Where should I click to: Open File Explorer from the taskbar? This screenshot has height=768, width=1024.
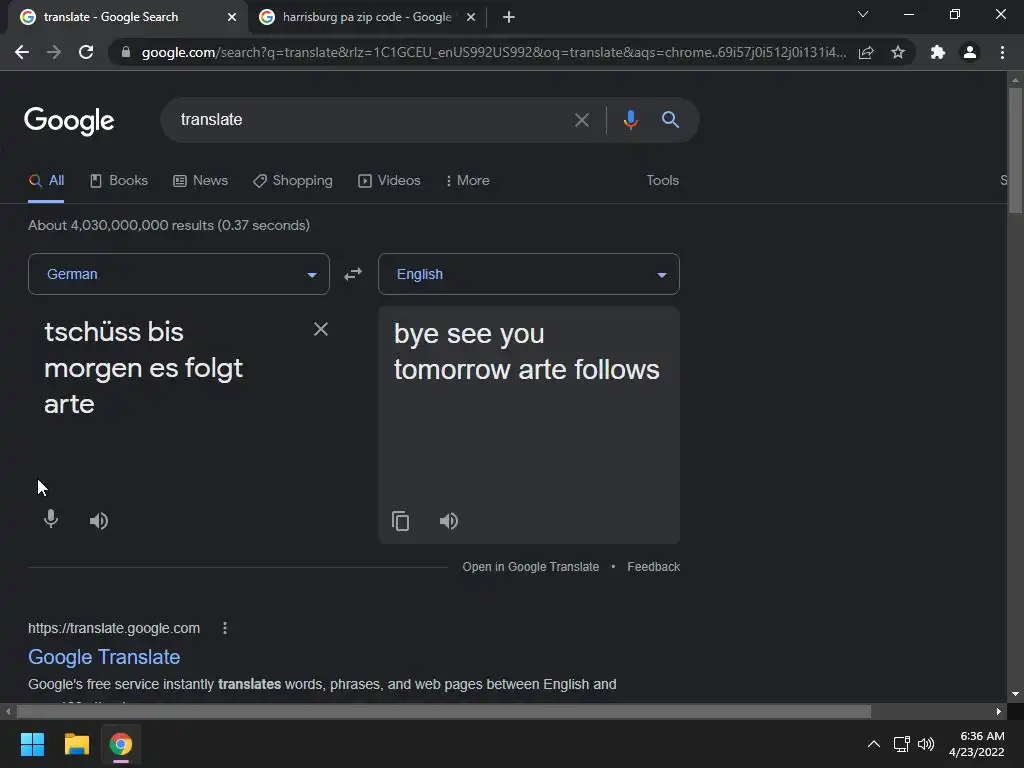[76, 744]
